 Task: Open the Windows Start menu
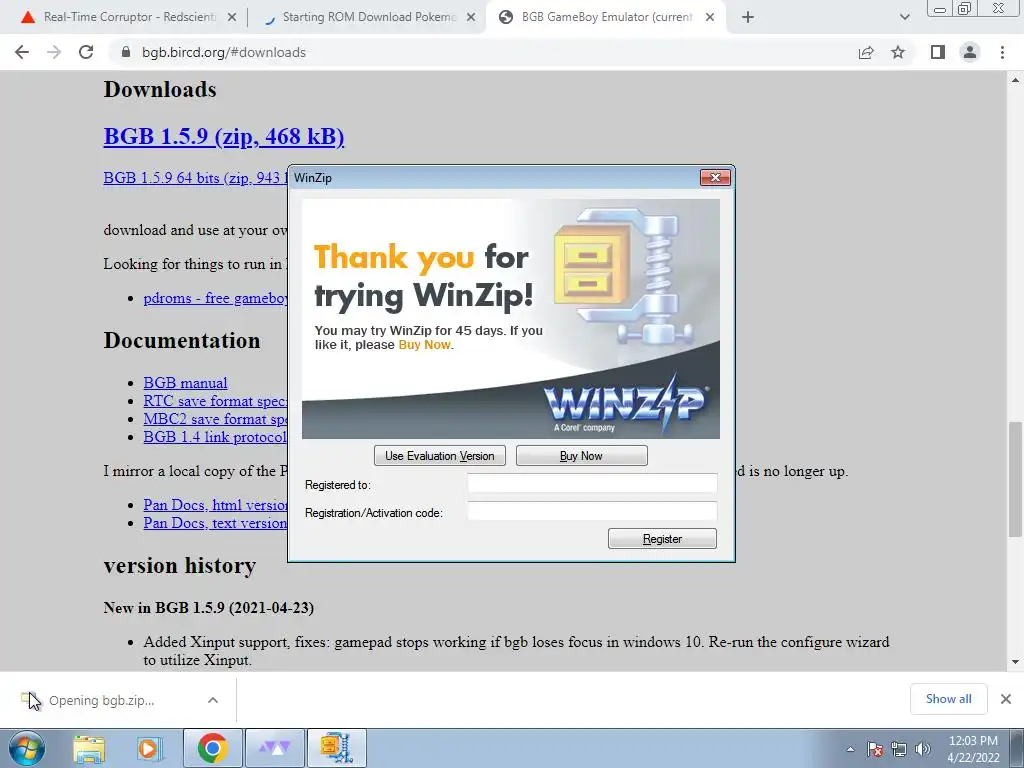point(26,748)
